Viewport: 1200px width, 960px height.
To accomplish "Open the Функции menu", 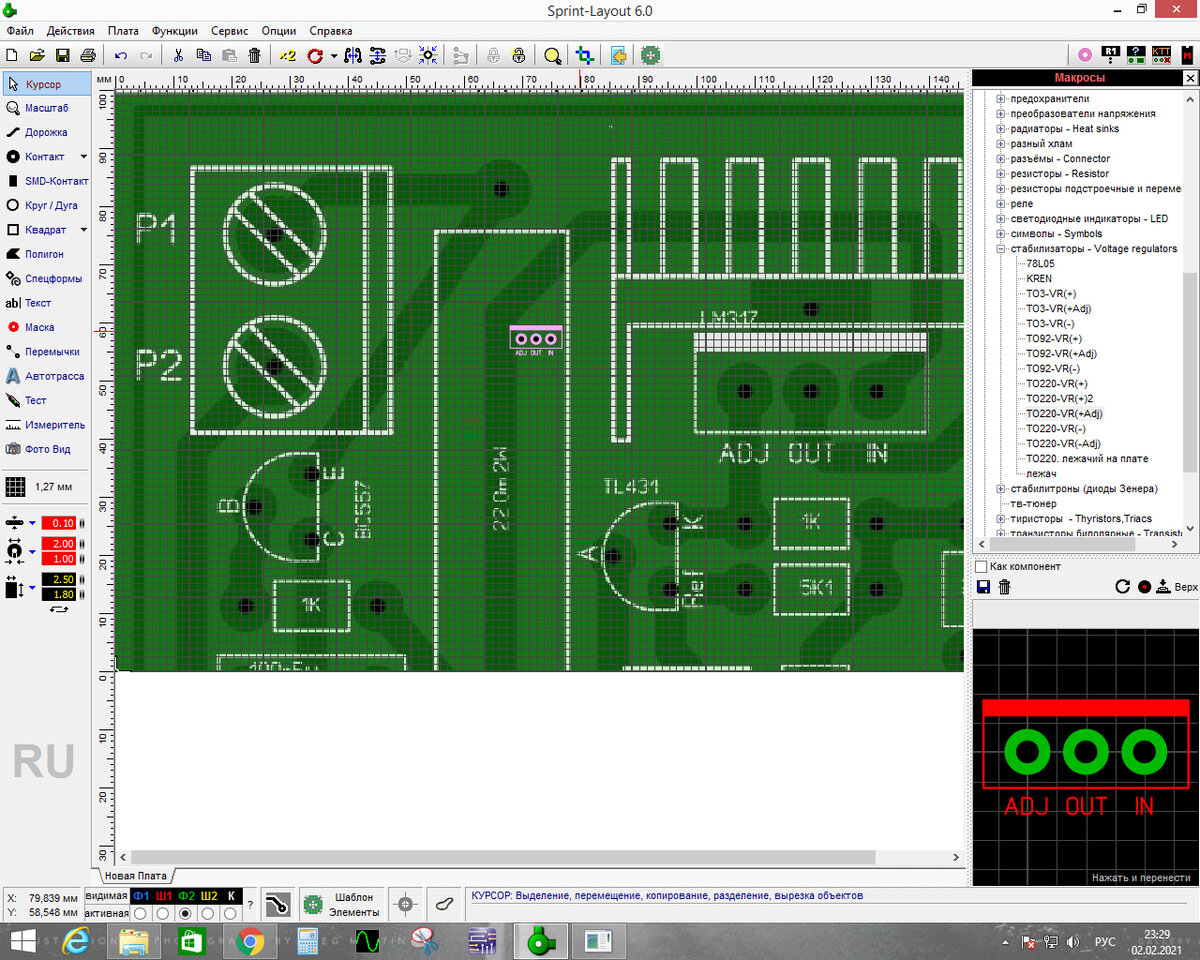I will tap(175, 31).
